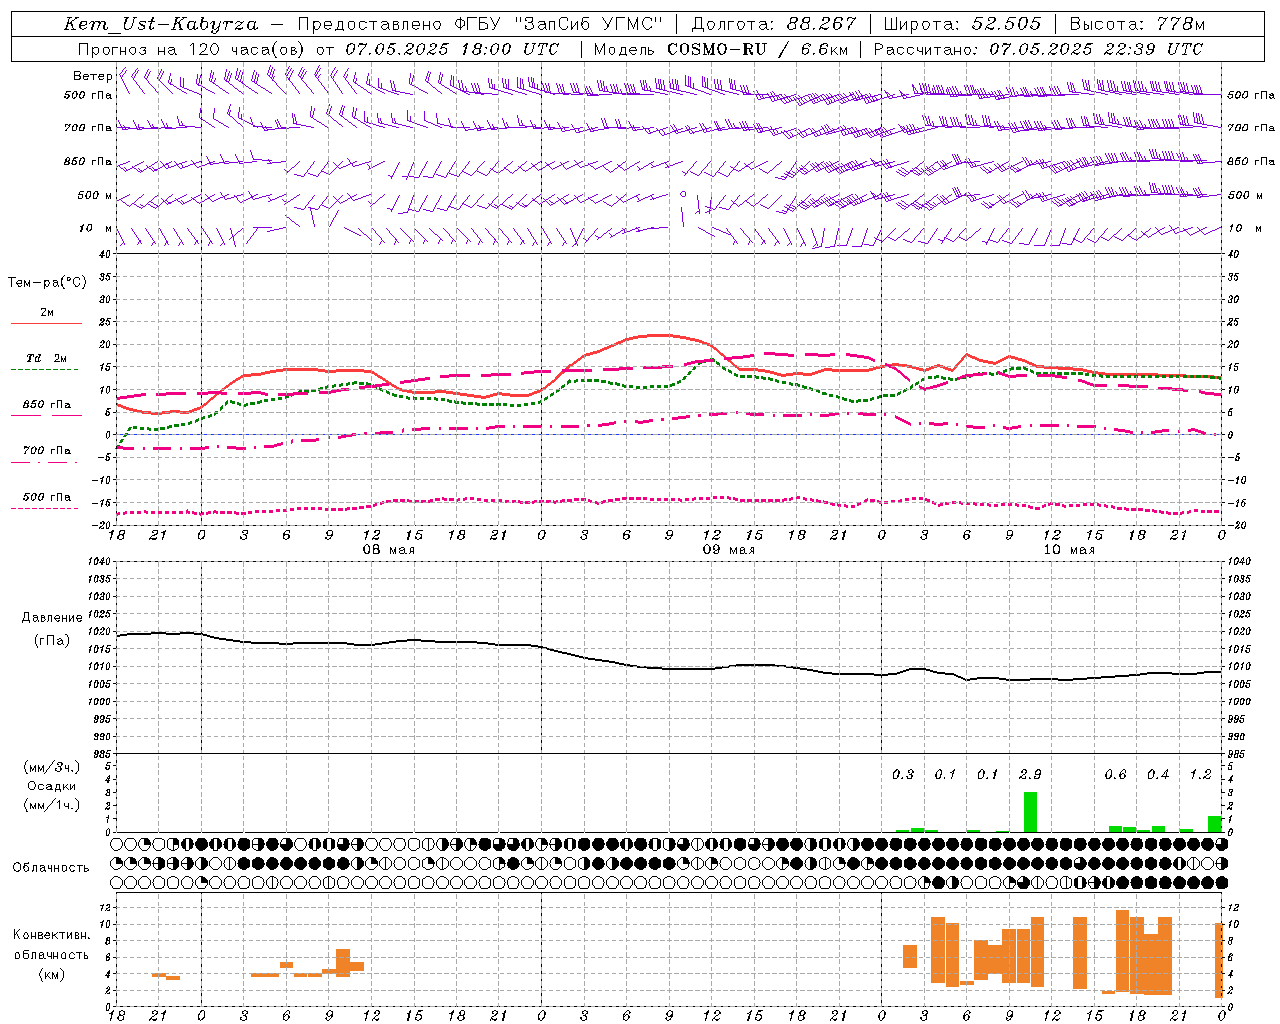Viewport: 1280px width, 1024px height.
Task: Click the forecast header Прогноз на 120 часа(ов)
Action: (192, 49)
